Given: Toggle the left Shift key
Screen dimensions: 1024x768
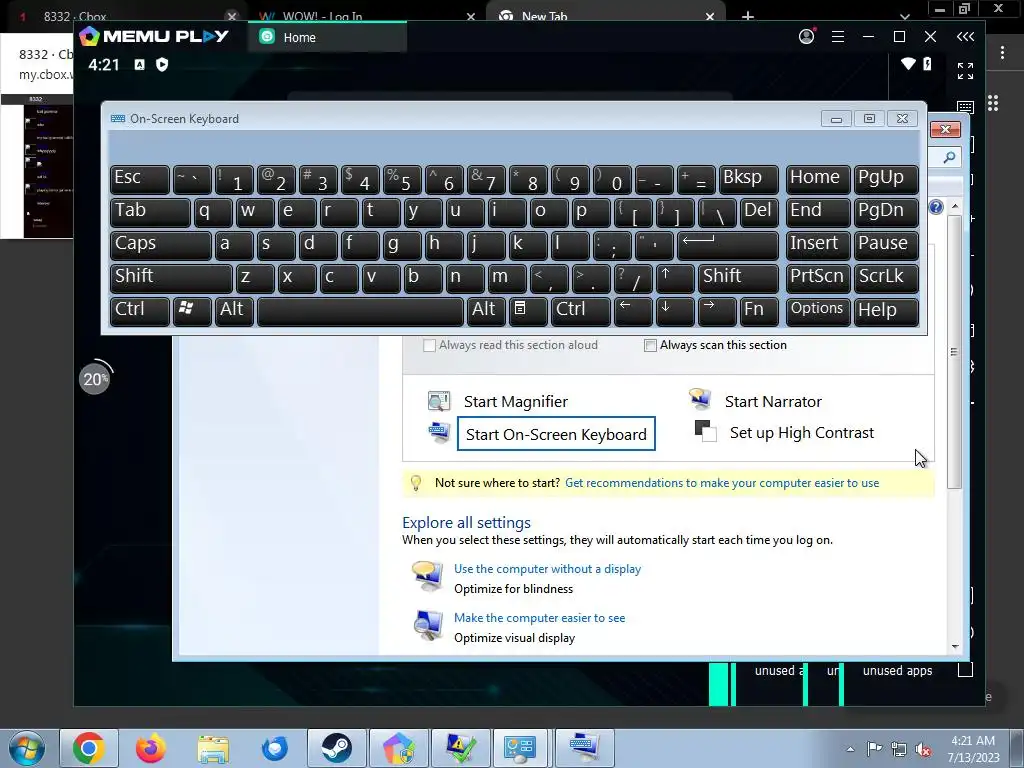Looking at the screenshot, I should 171,278.
